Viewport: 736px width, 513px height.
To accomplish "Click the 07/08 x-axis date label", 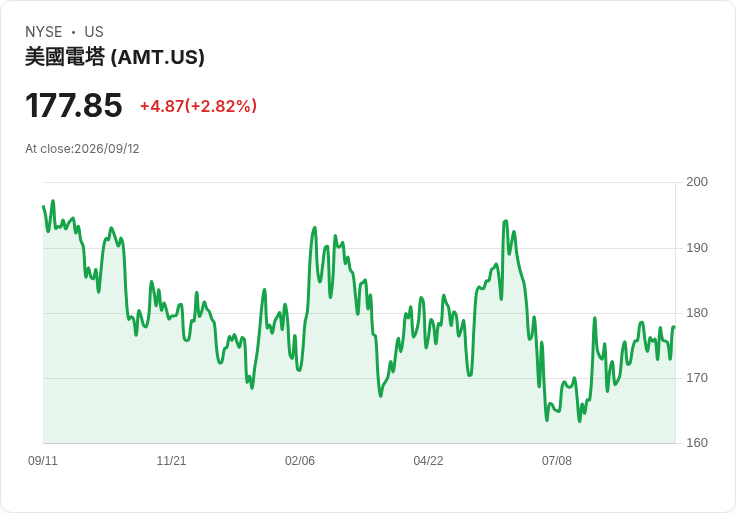I will (x=557, y=461).
